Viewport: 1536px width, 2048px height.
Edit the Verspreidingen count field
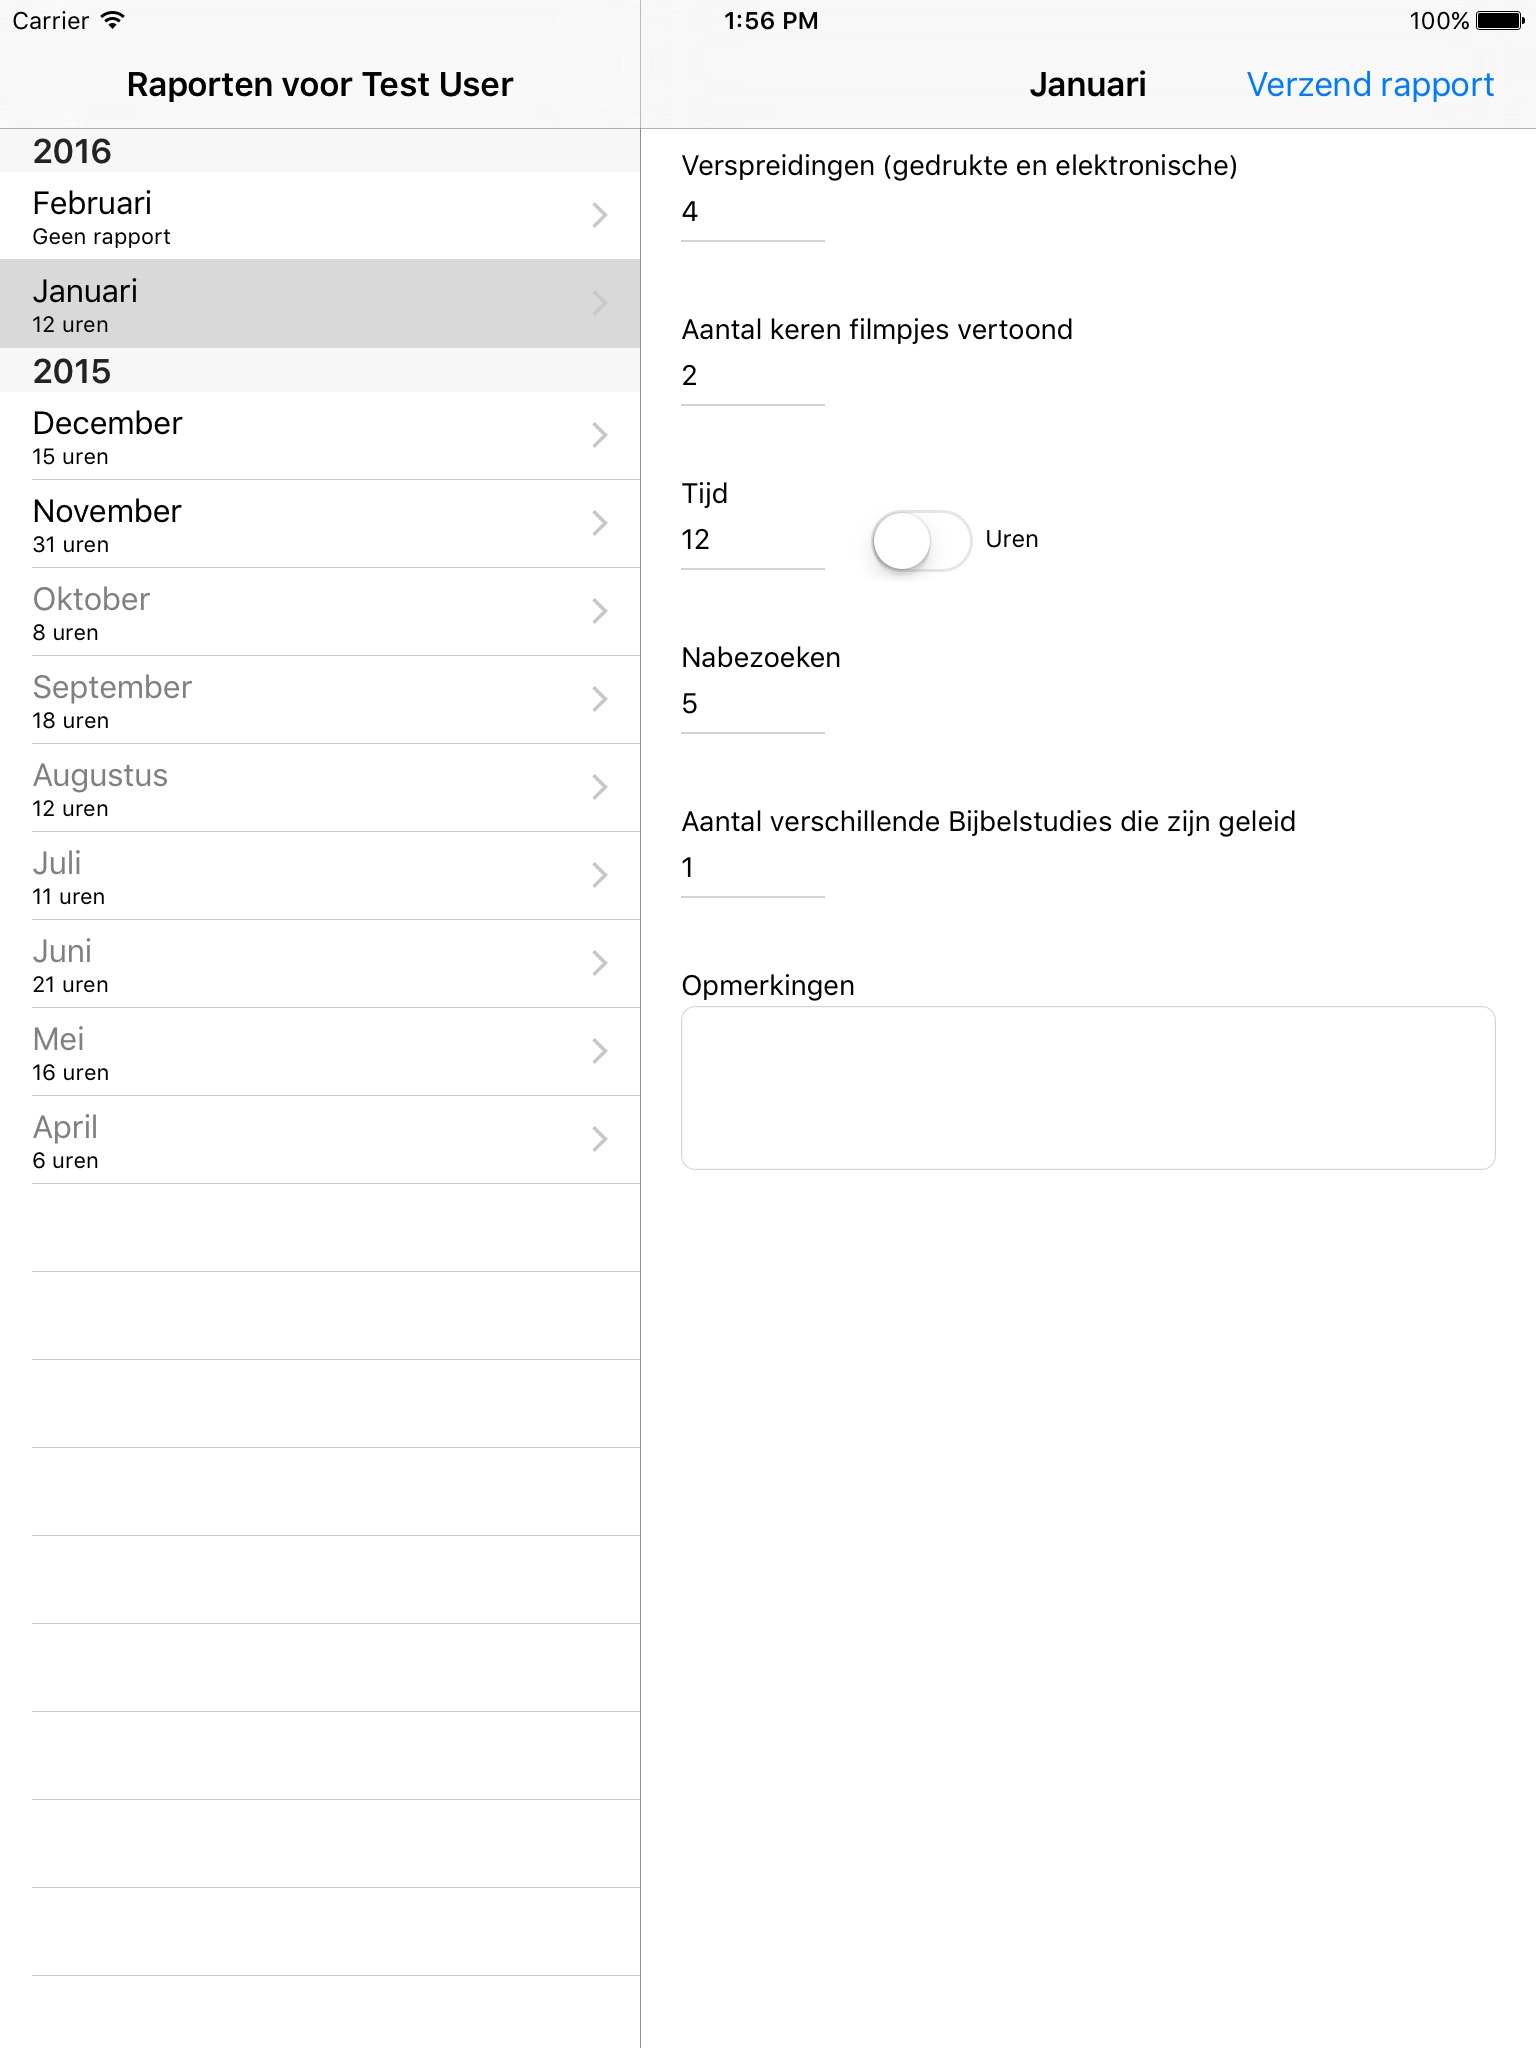coord(752,213)
